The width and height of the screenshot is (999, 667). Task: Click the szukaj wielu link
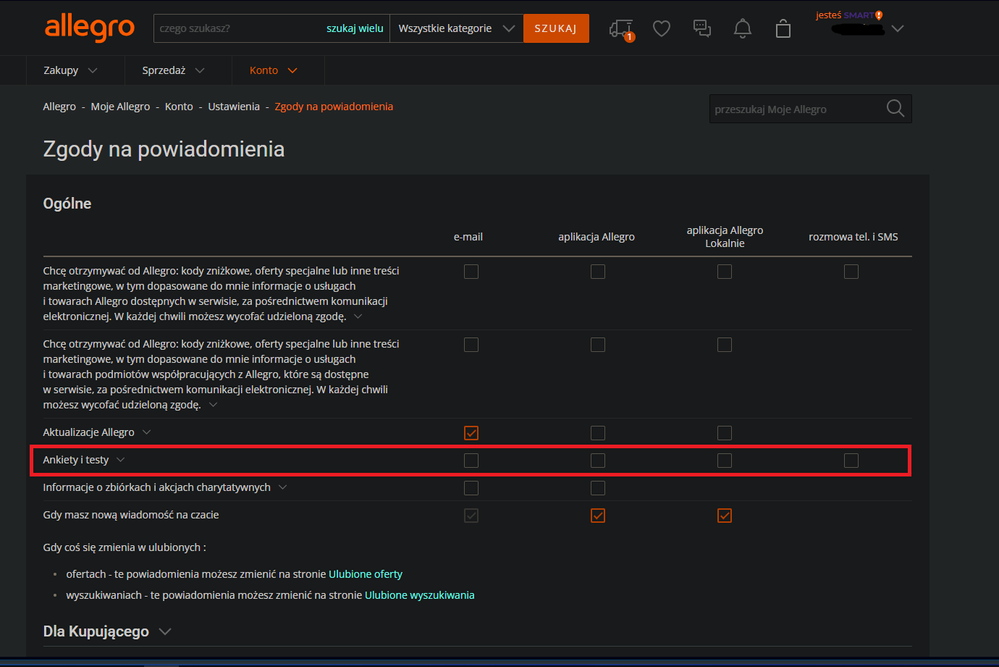coord(355,29)
